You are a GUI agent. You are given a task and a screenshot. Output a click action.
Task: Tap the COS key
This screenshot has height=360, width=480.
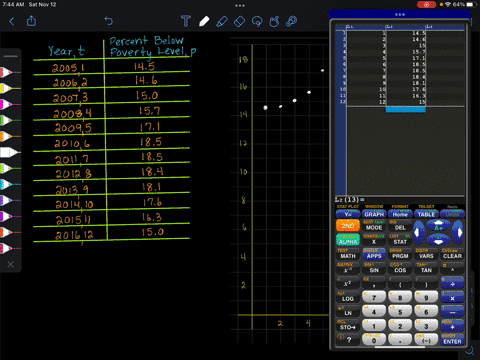point(400,270)
